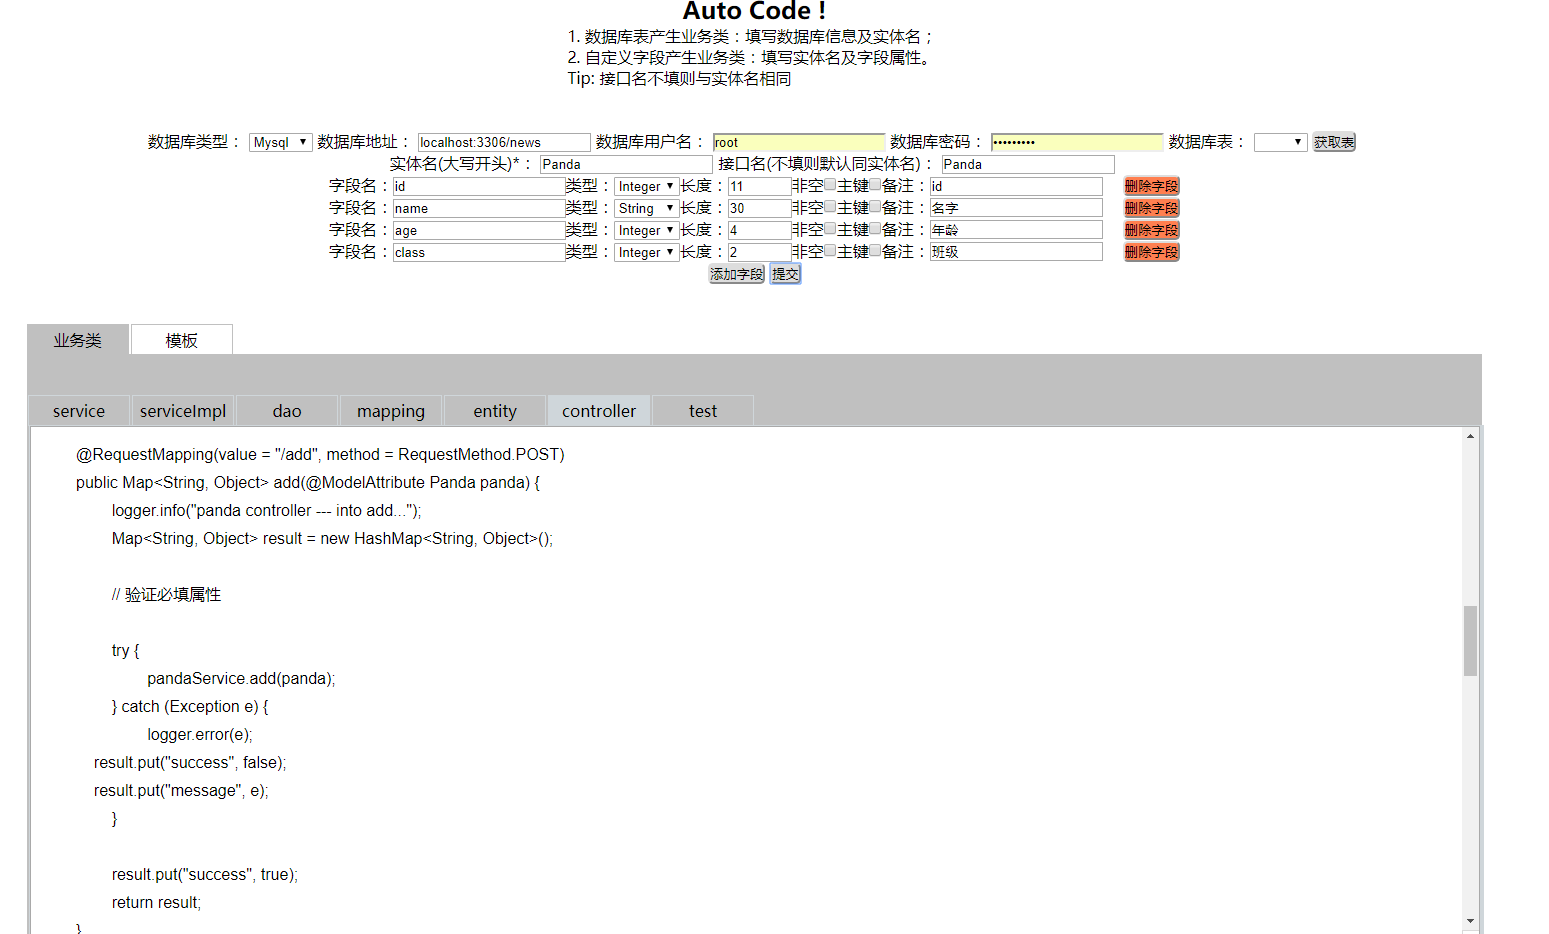Click the 提交 submit button
1549x934 pixels.
(x=786, y=274)
